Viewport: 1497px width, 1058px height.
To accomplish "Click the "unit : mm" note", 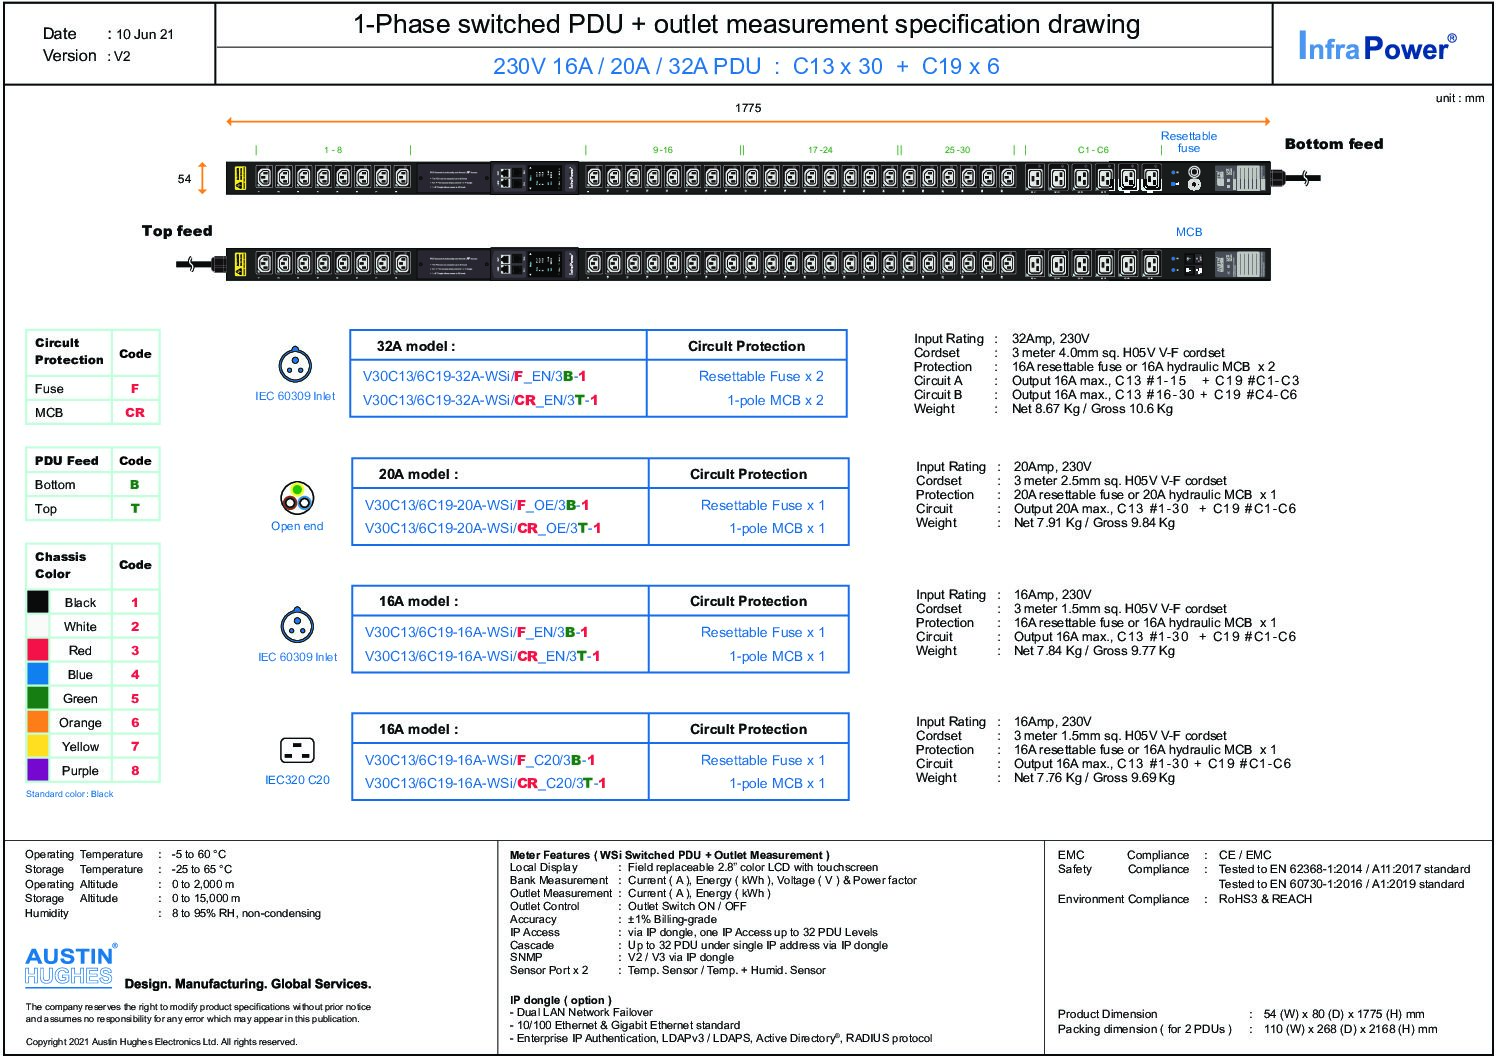I will [x=1460, y=98].
